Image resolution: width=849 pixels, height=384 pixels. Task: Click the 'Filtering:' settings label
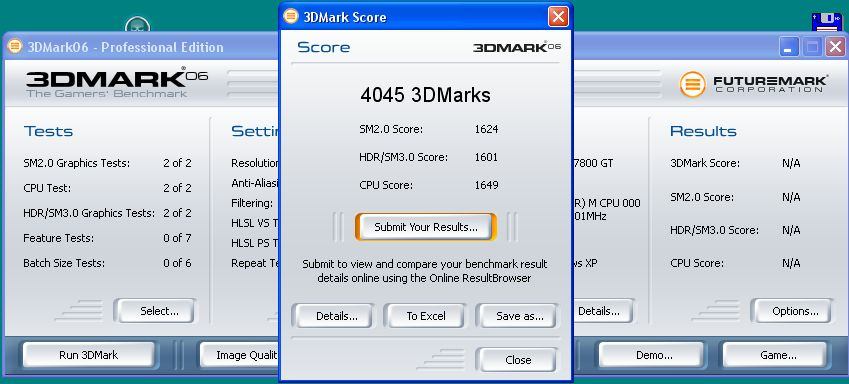click(x=252, y=204)
